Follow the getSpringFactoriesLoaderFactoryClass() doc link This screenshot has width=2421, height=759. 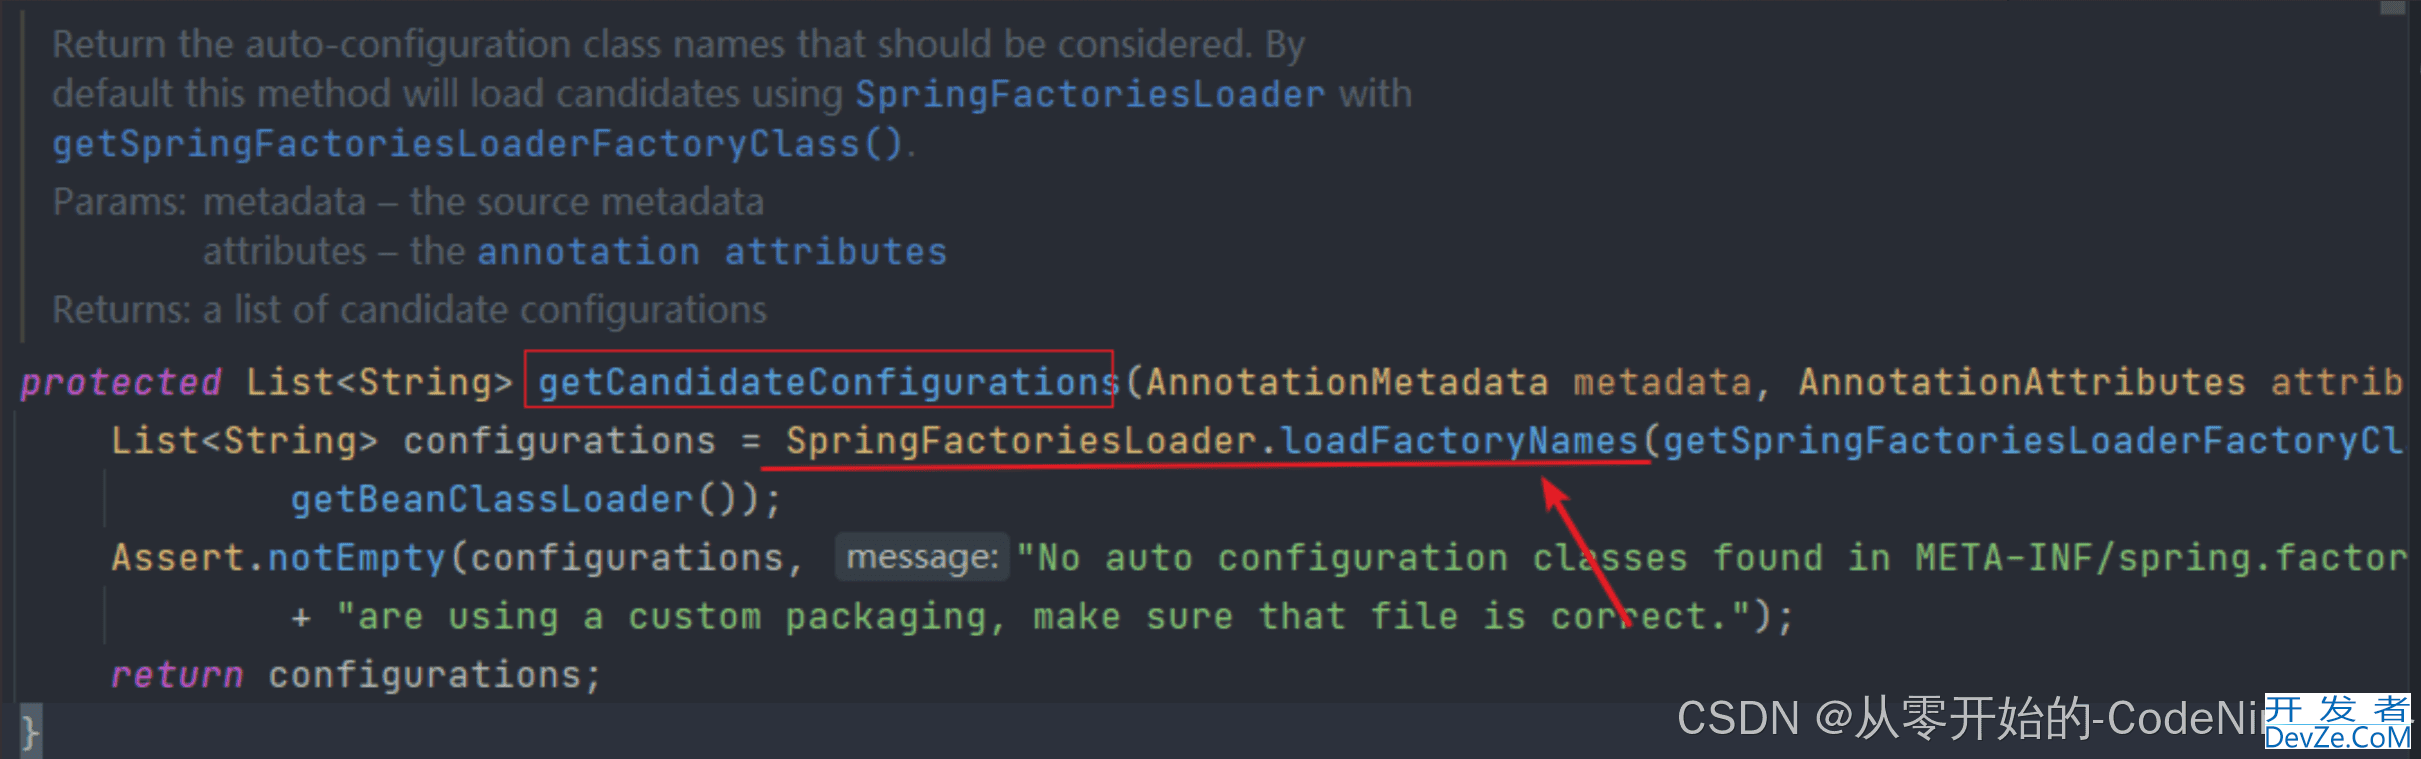[x=477, y=144]
